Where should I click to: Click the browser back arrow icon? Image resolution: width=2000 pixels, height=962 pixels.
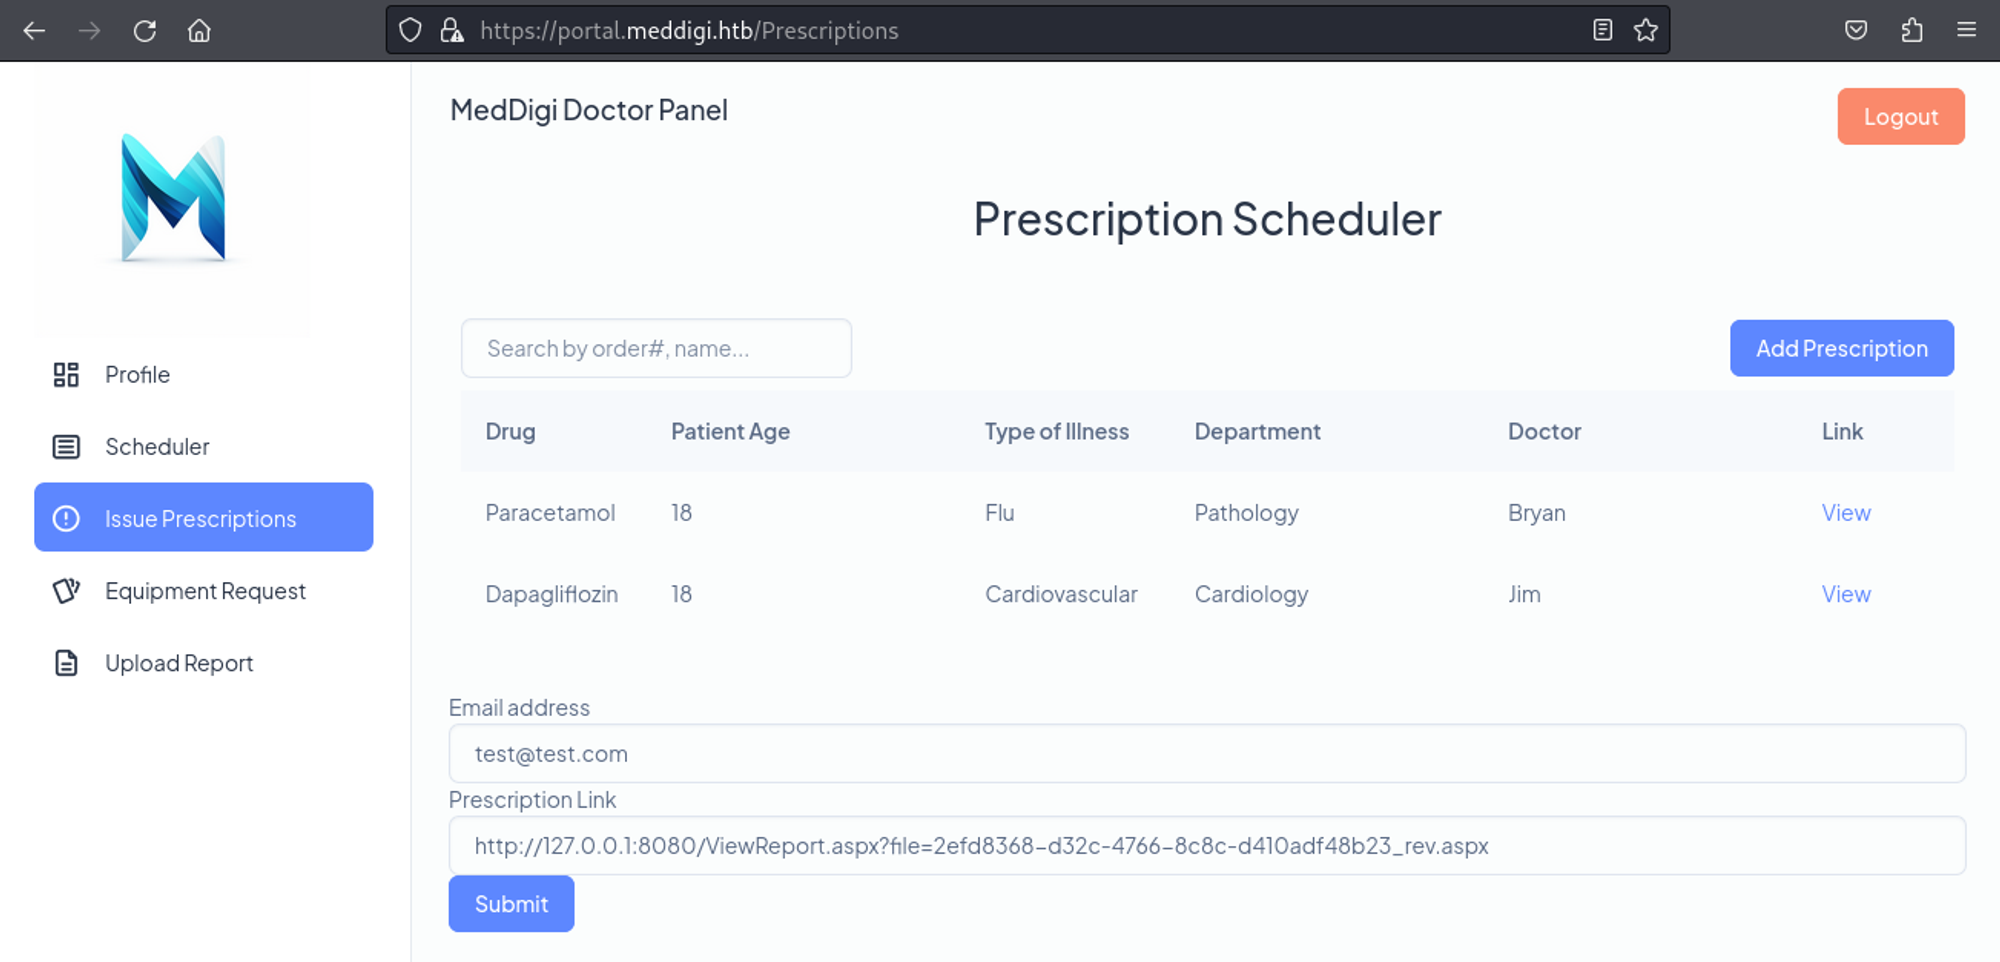pos(34,31)
